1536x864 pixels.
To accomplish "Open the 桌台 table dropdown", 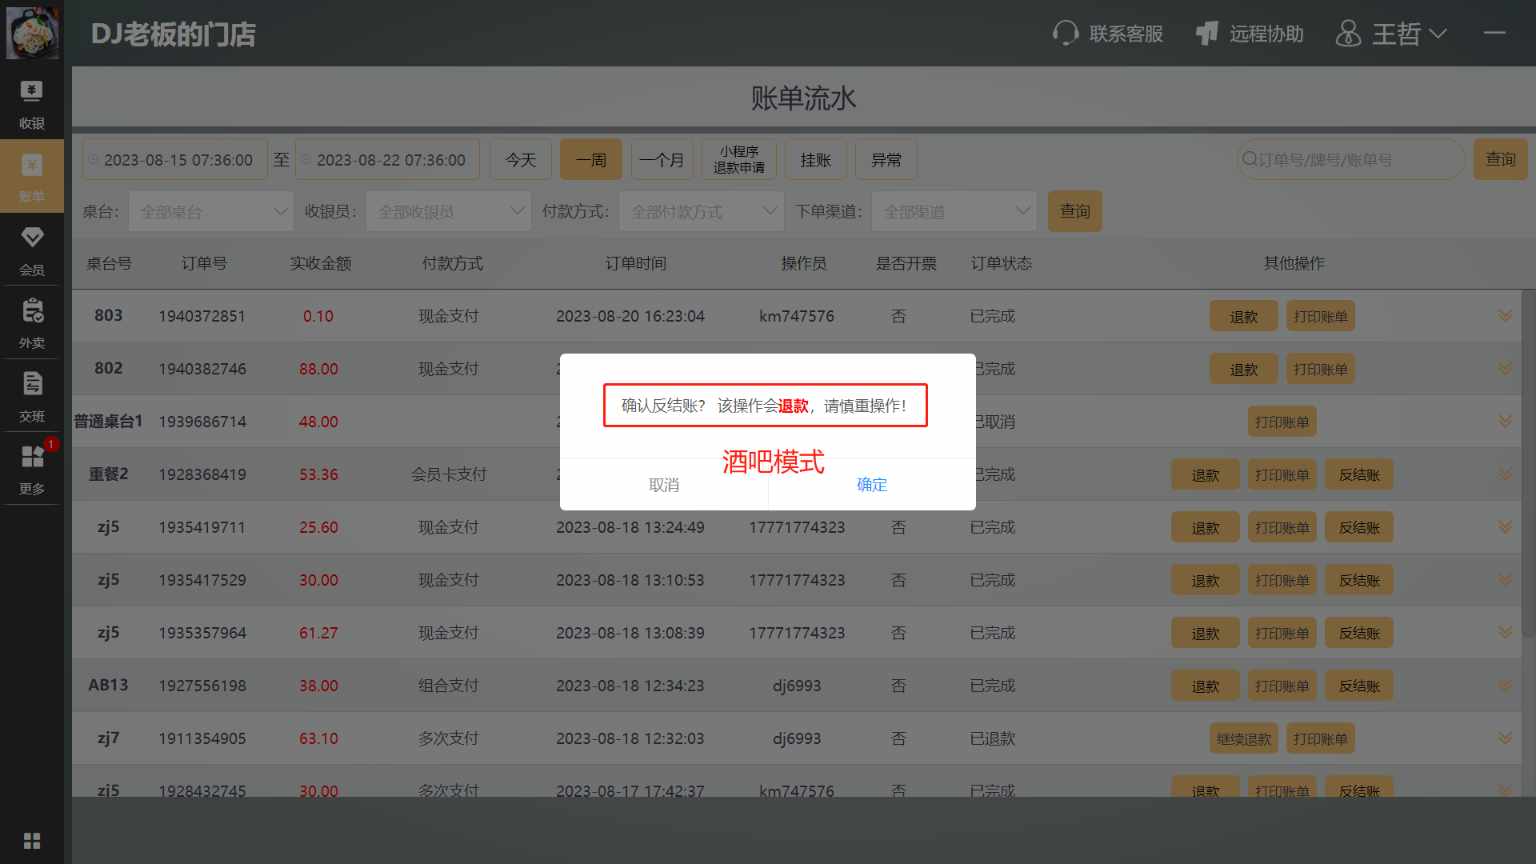I will tap(211, 211).
